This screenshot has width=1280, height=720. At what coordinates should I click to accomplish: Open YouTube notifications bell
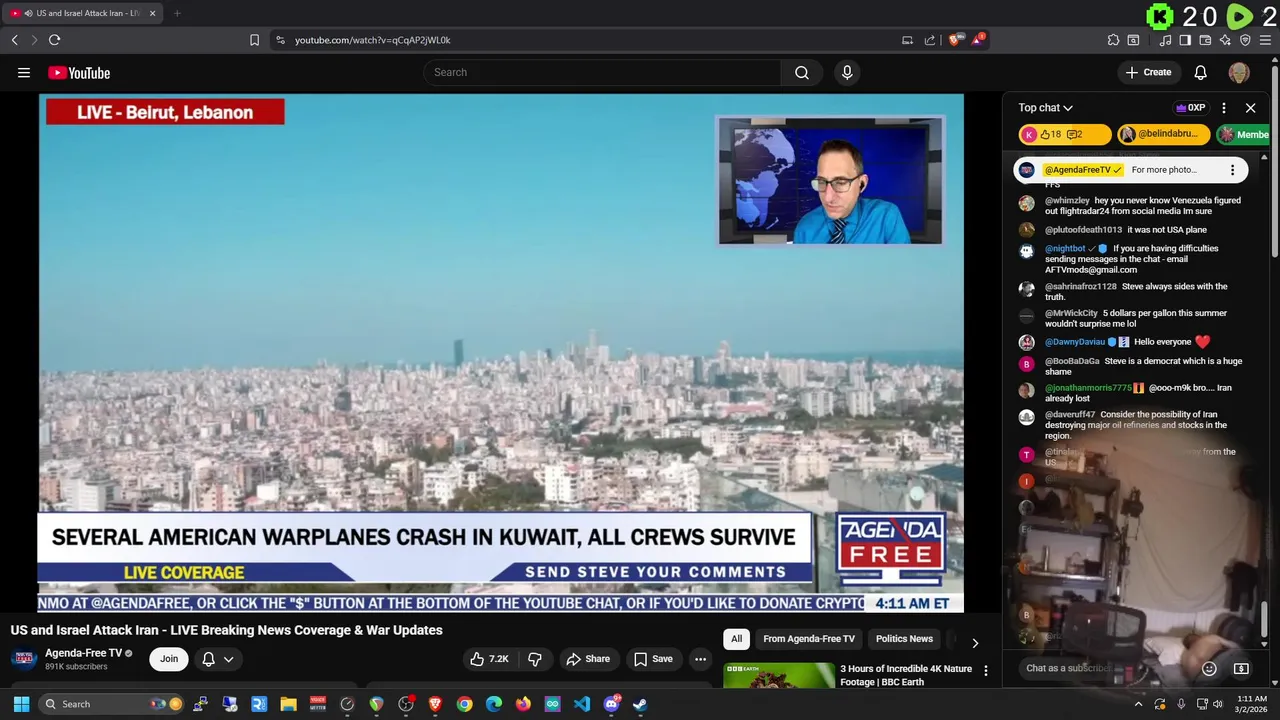coord(1201,72)
